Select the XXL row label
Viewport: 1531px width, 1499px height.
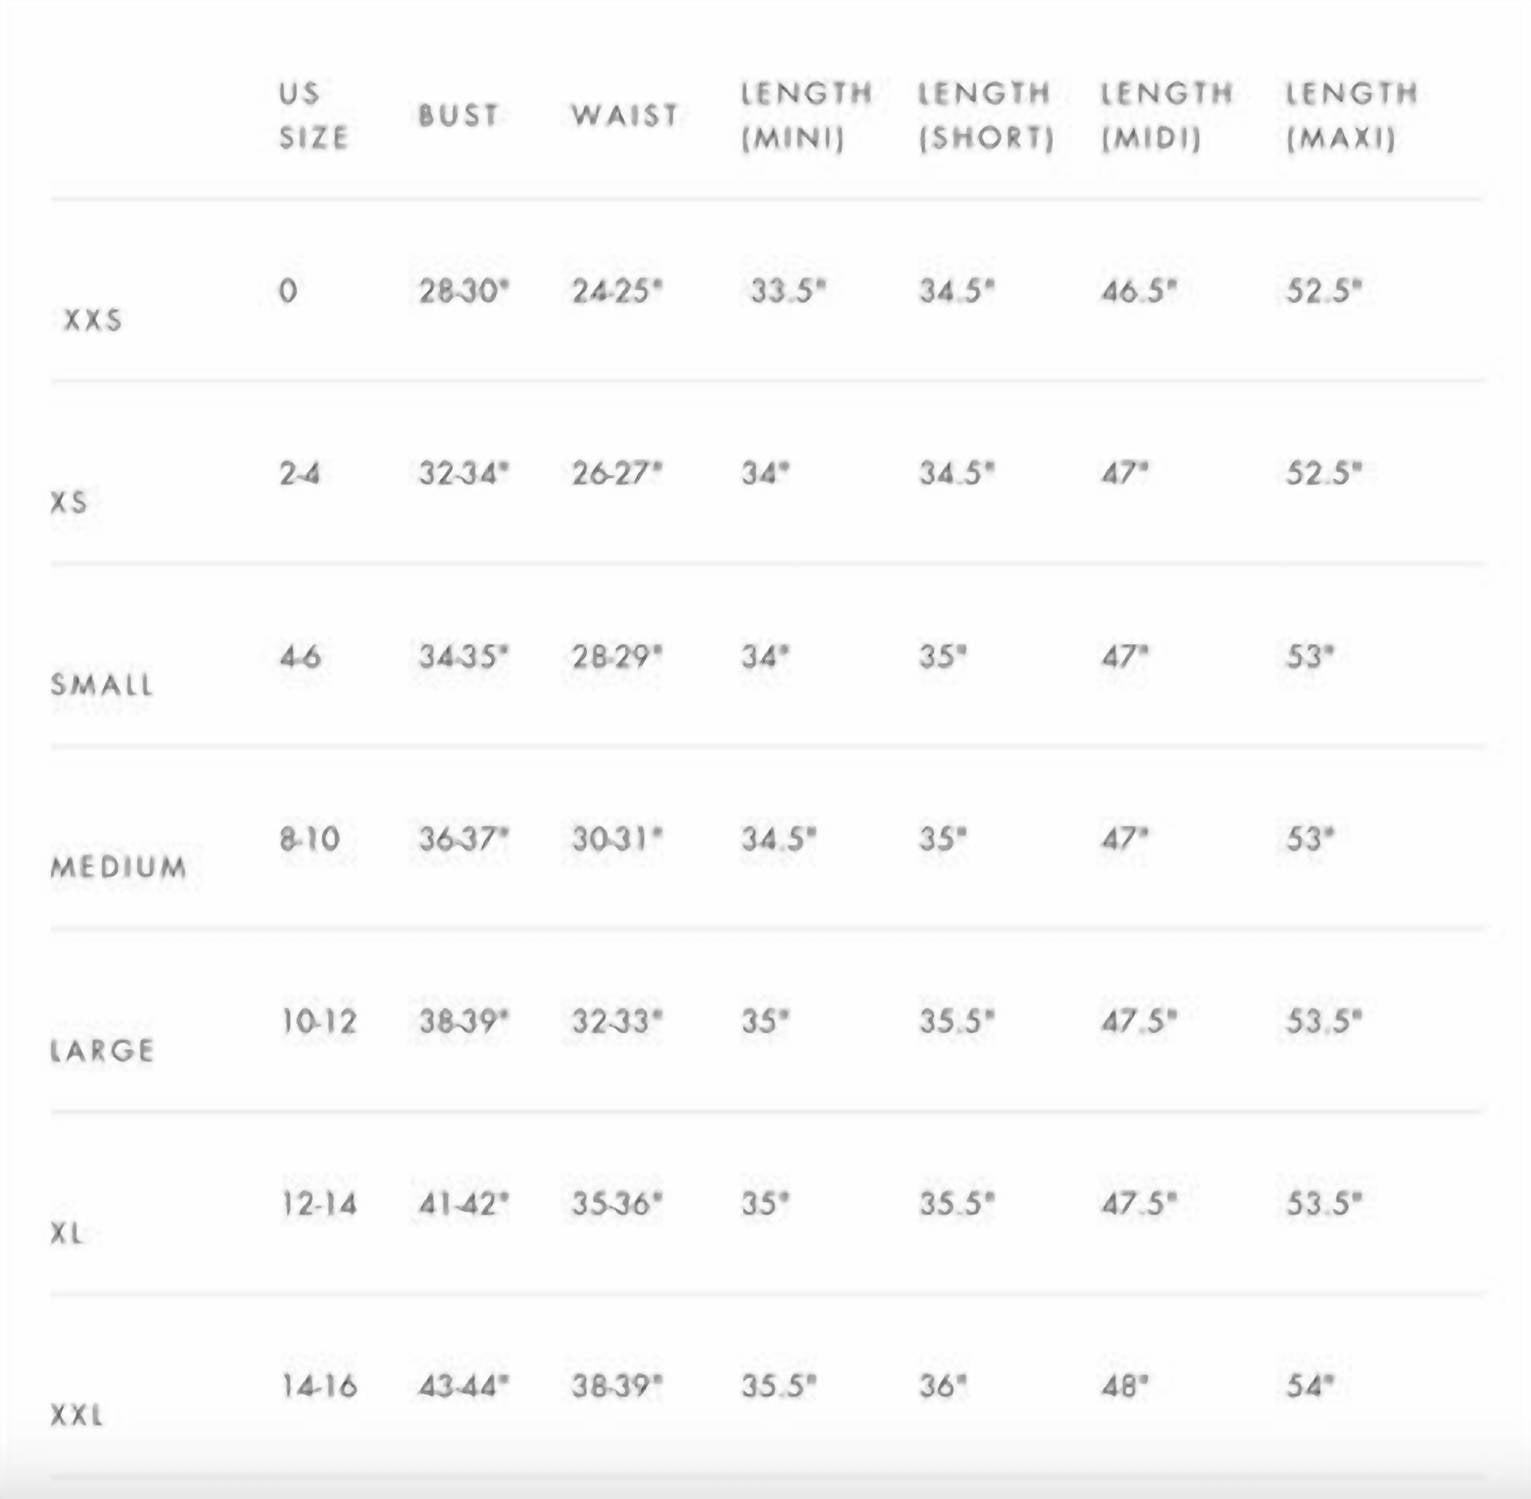pos(77,1415)
